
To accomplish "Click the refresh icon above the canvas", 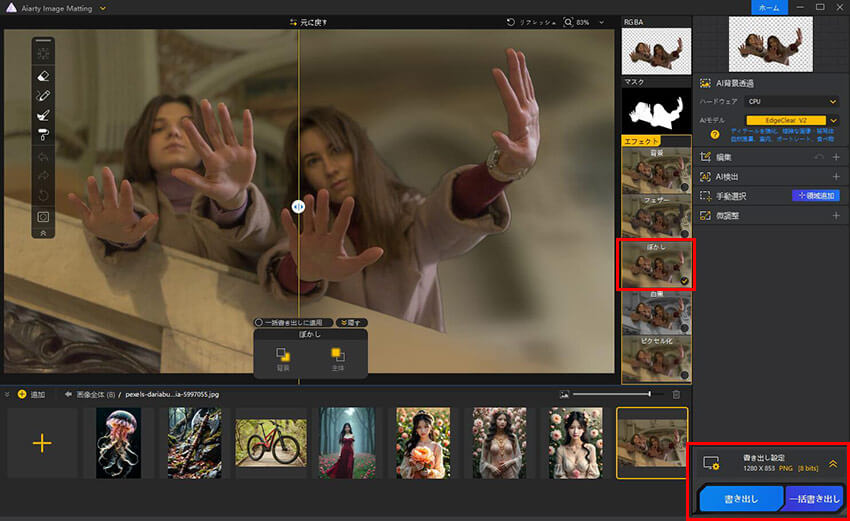I will tap(512, 21).
